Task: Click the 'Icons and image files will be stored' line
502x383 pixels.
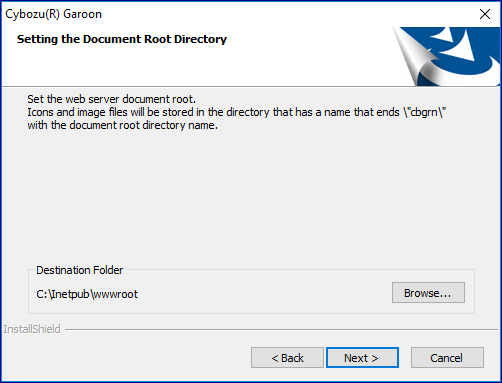Action: coord(237,112)
